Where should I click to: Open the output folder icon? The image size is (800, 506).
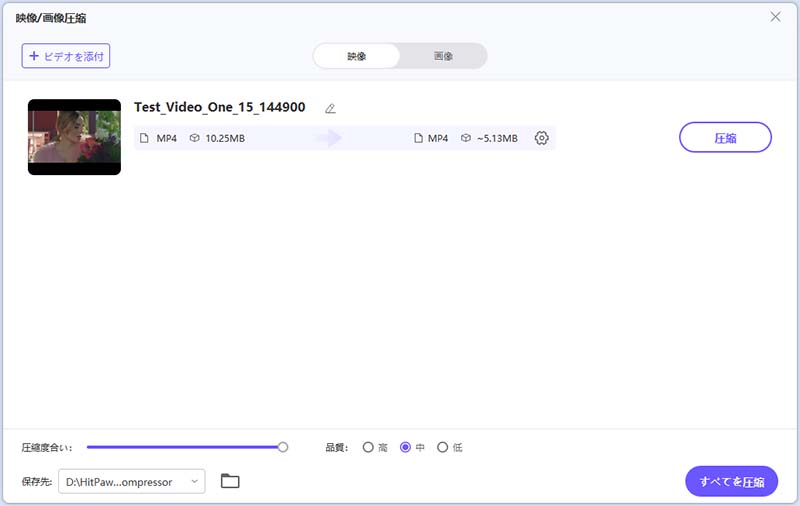(x=230, y=482)
